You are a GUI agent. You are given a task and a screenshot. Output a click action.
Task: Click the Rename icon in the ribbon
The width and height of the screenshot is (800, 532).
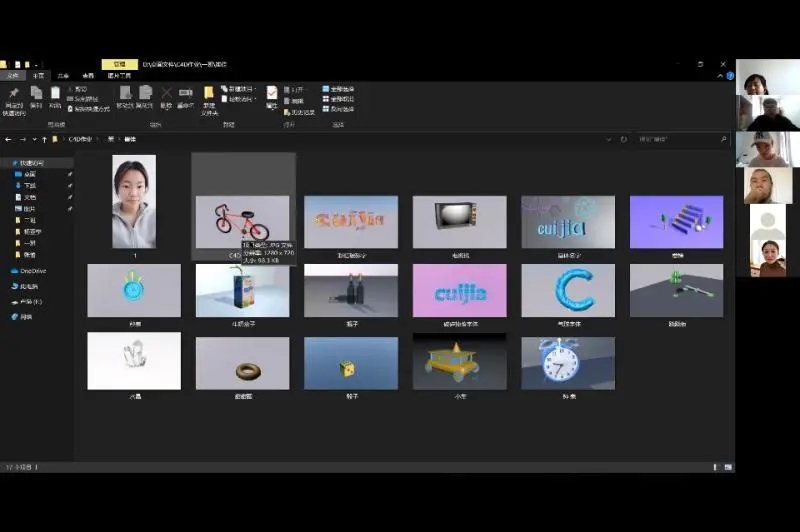click(185, 94)
